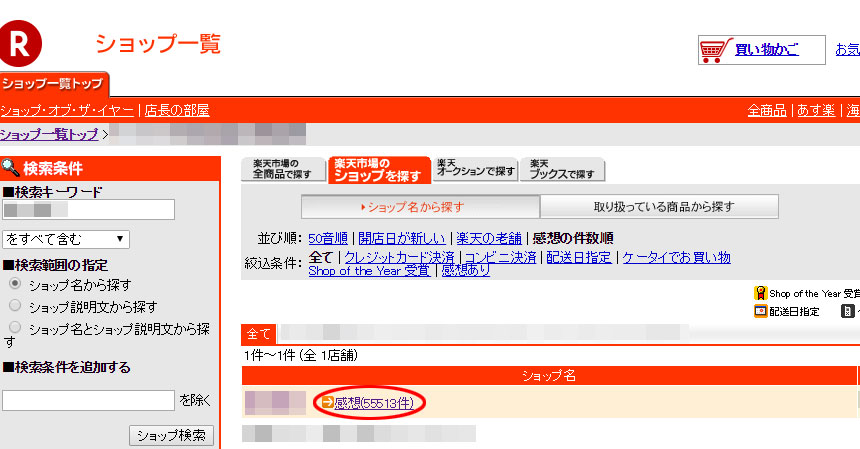Viewport: 860px width, 449px height.
Task: Select ショップ説明文から探す radio button
Action: [x=15, y=305]
